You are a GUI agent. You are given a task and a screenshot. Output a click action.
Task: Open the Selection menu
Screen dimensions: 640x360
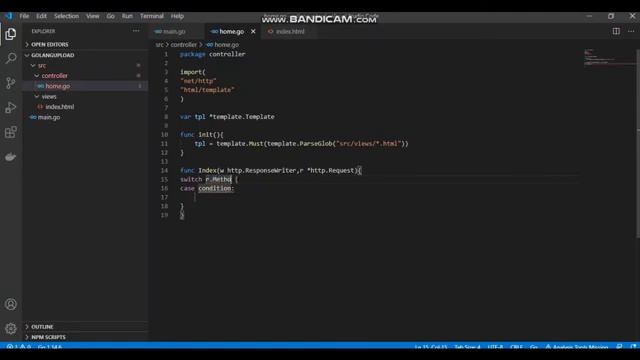(66, 16)
